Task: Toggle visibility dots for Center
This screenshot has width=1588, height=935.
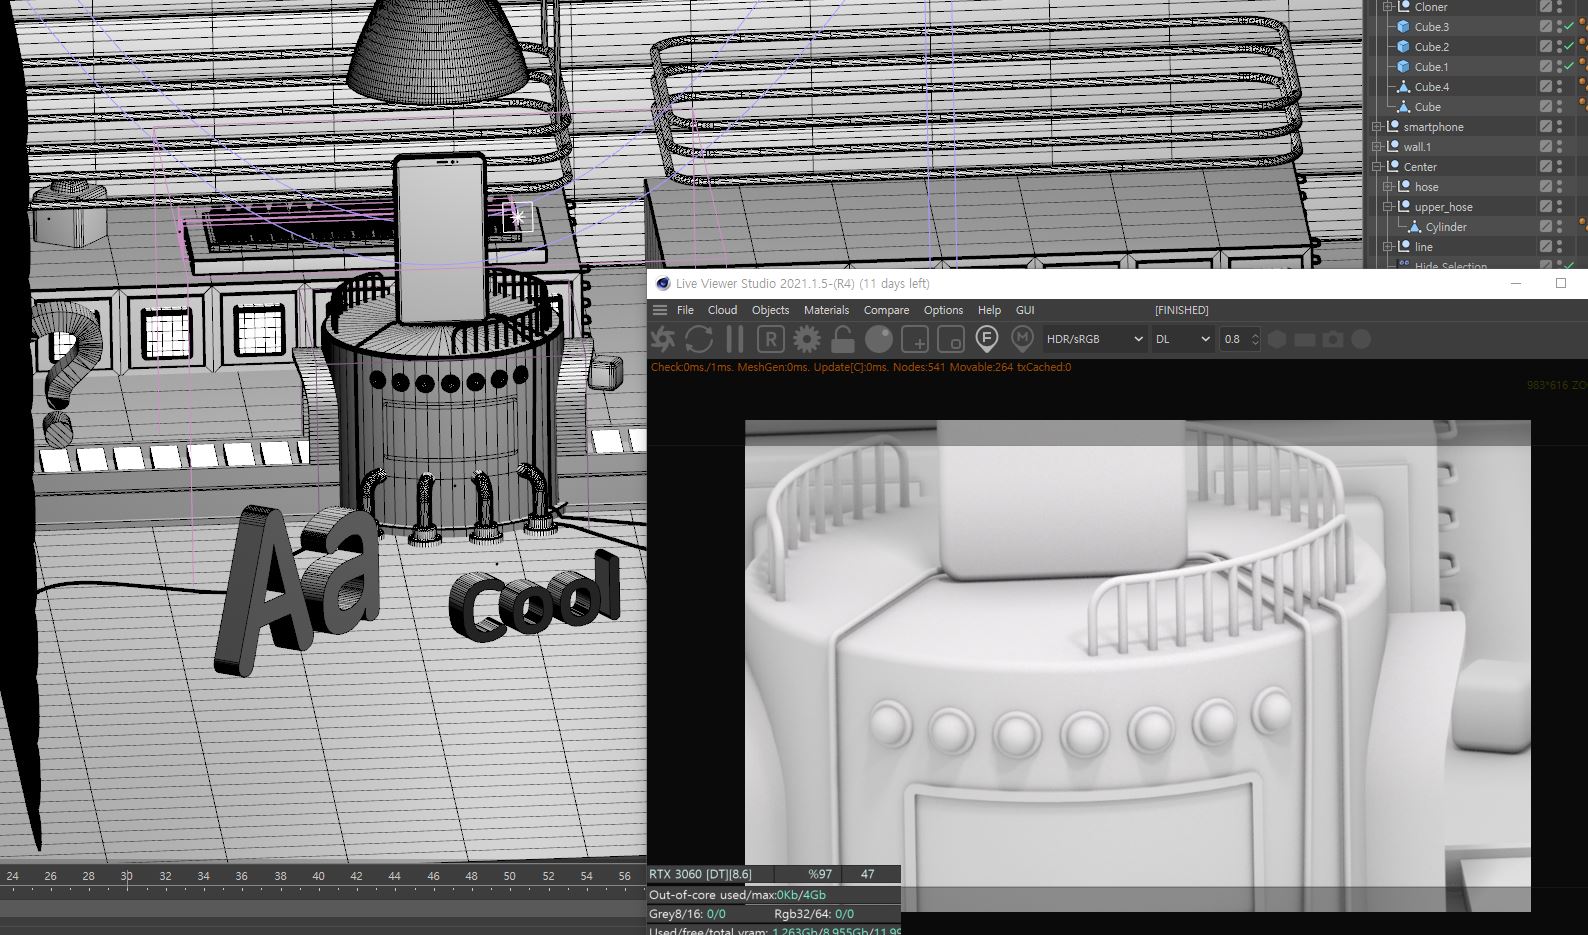Action: pyautogui.click(x=1559, y=167)
